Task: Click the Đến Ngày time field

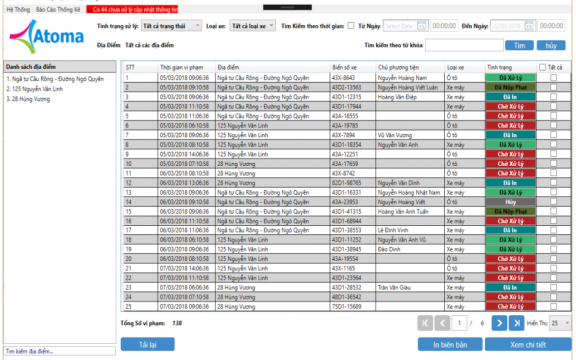Action: point(551,26)
